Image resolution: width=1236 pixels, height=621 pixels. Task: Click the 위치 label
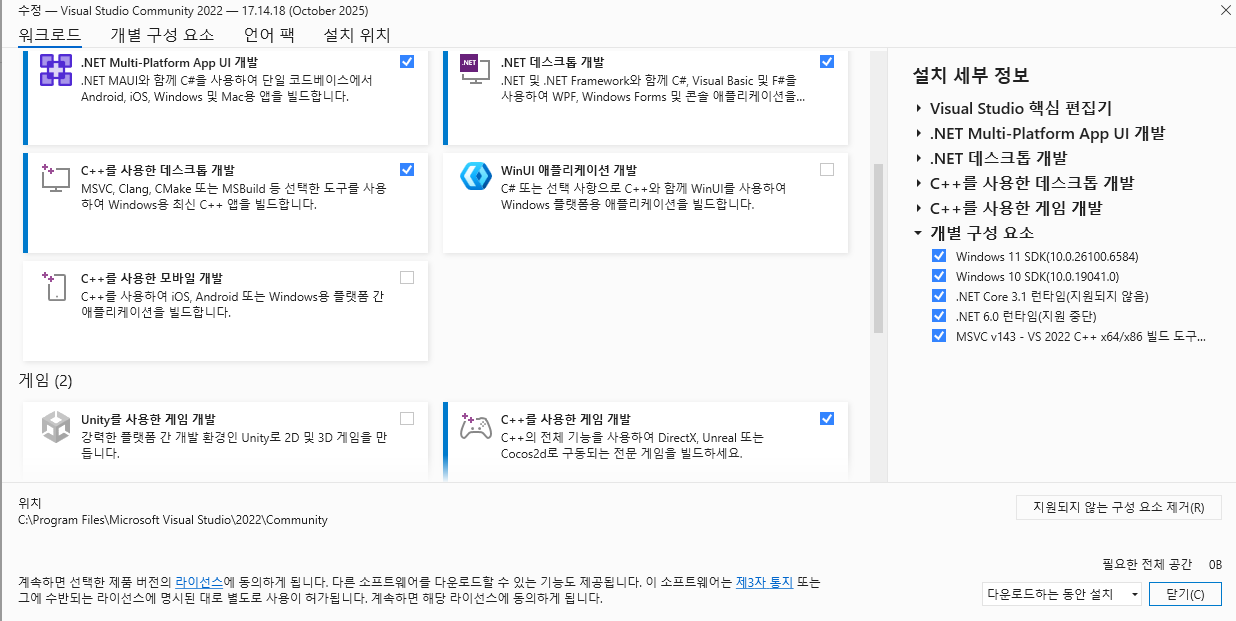pos(30,503)
